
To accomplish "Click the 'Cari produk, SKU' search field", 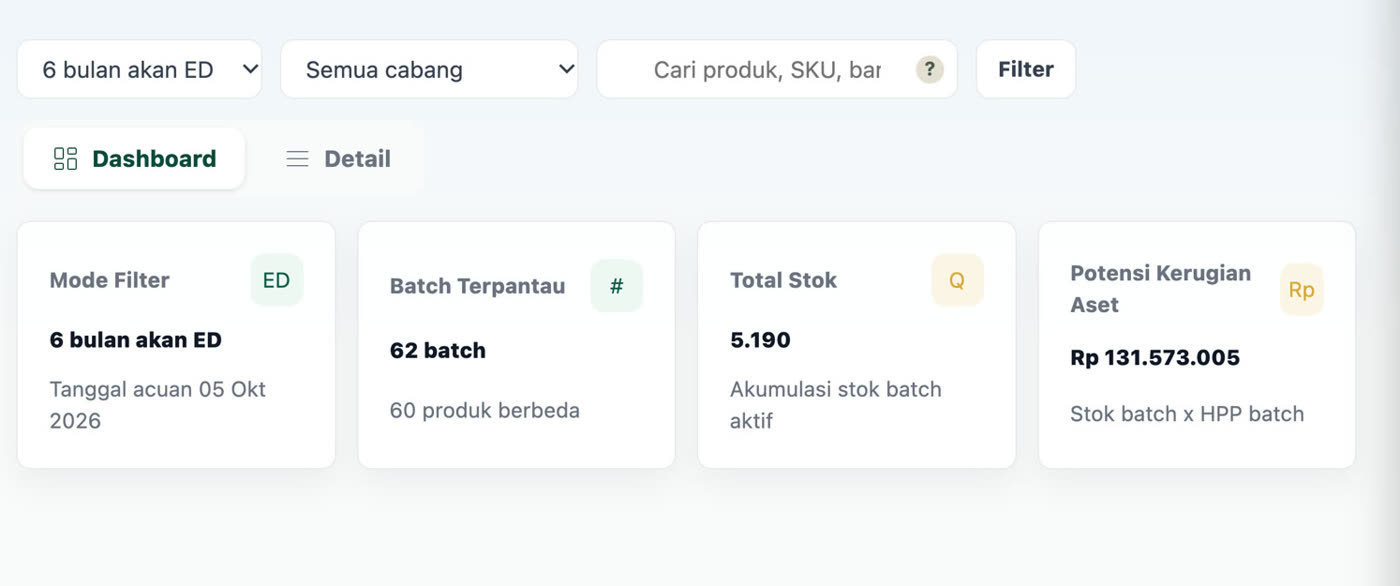I will click(777, 69).
